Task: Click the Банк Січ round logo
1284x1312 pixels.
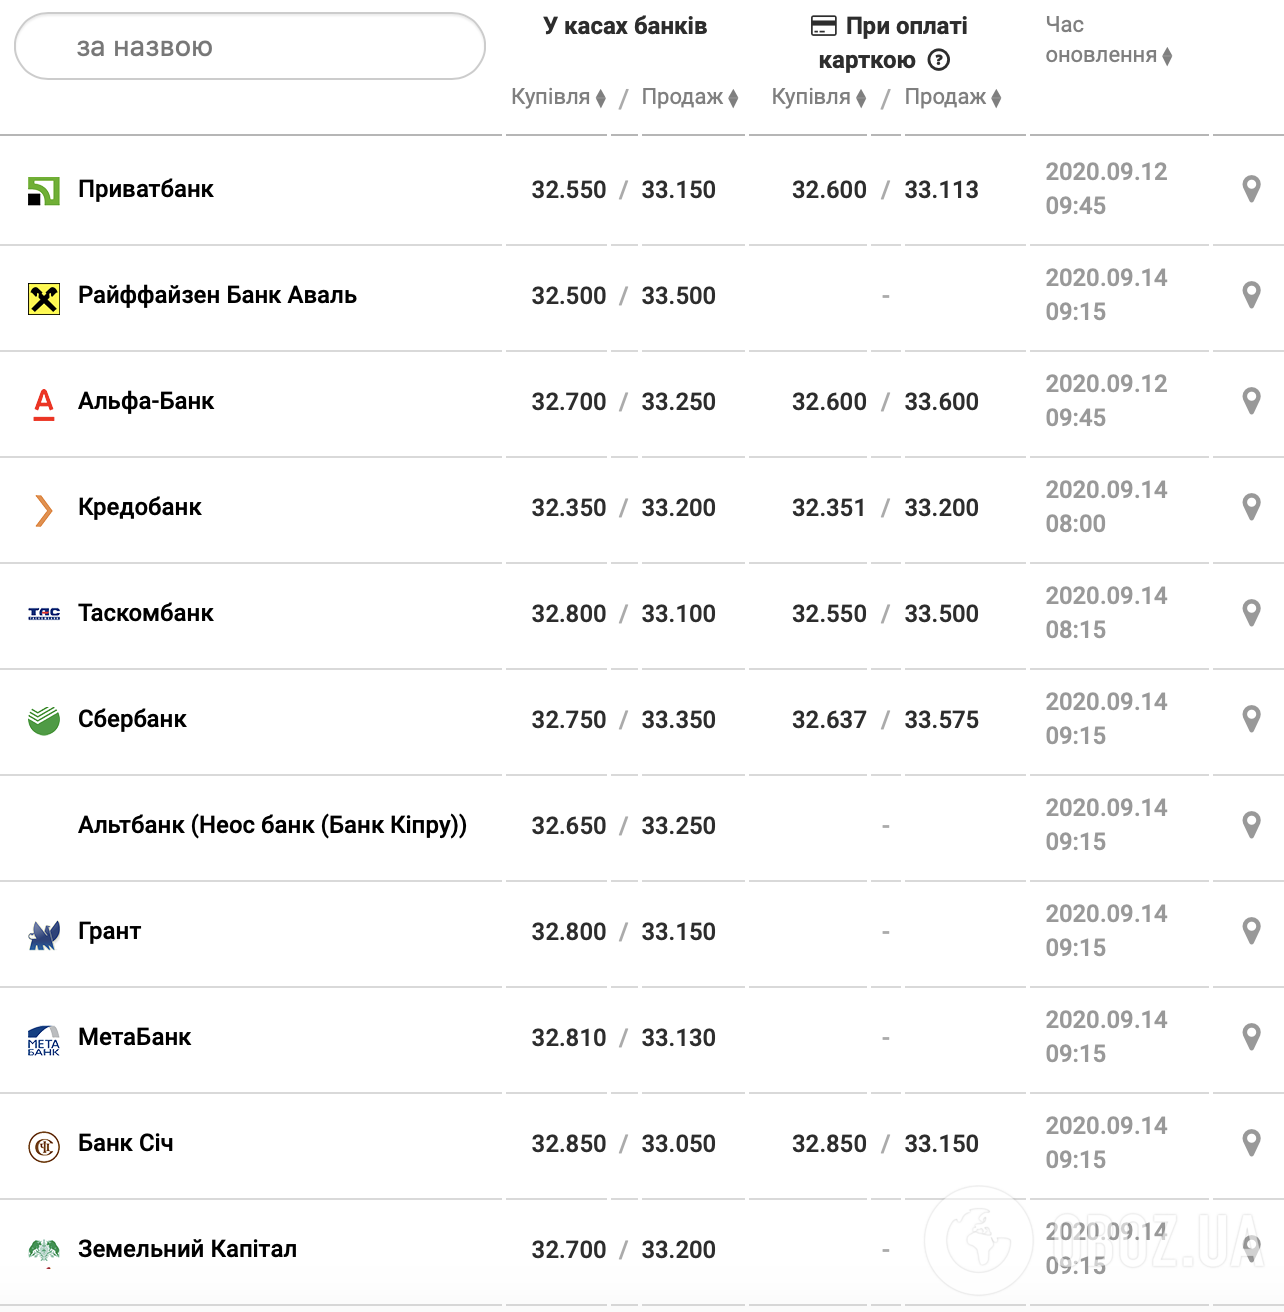Action: click(44, 1147)
